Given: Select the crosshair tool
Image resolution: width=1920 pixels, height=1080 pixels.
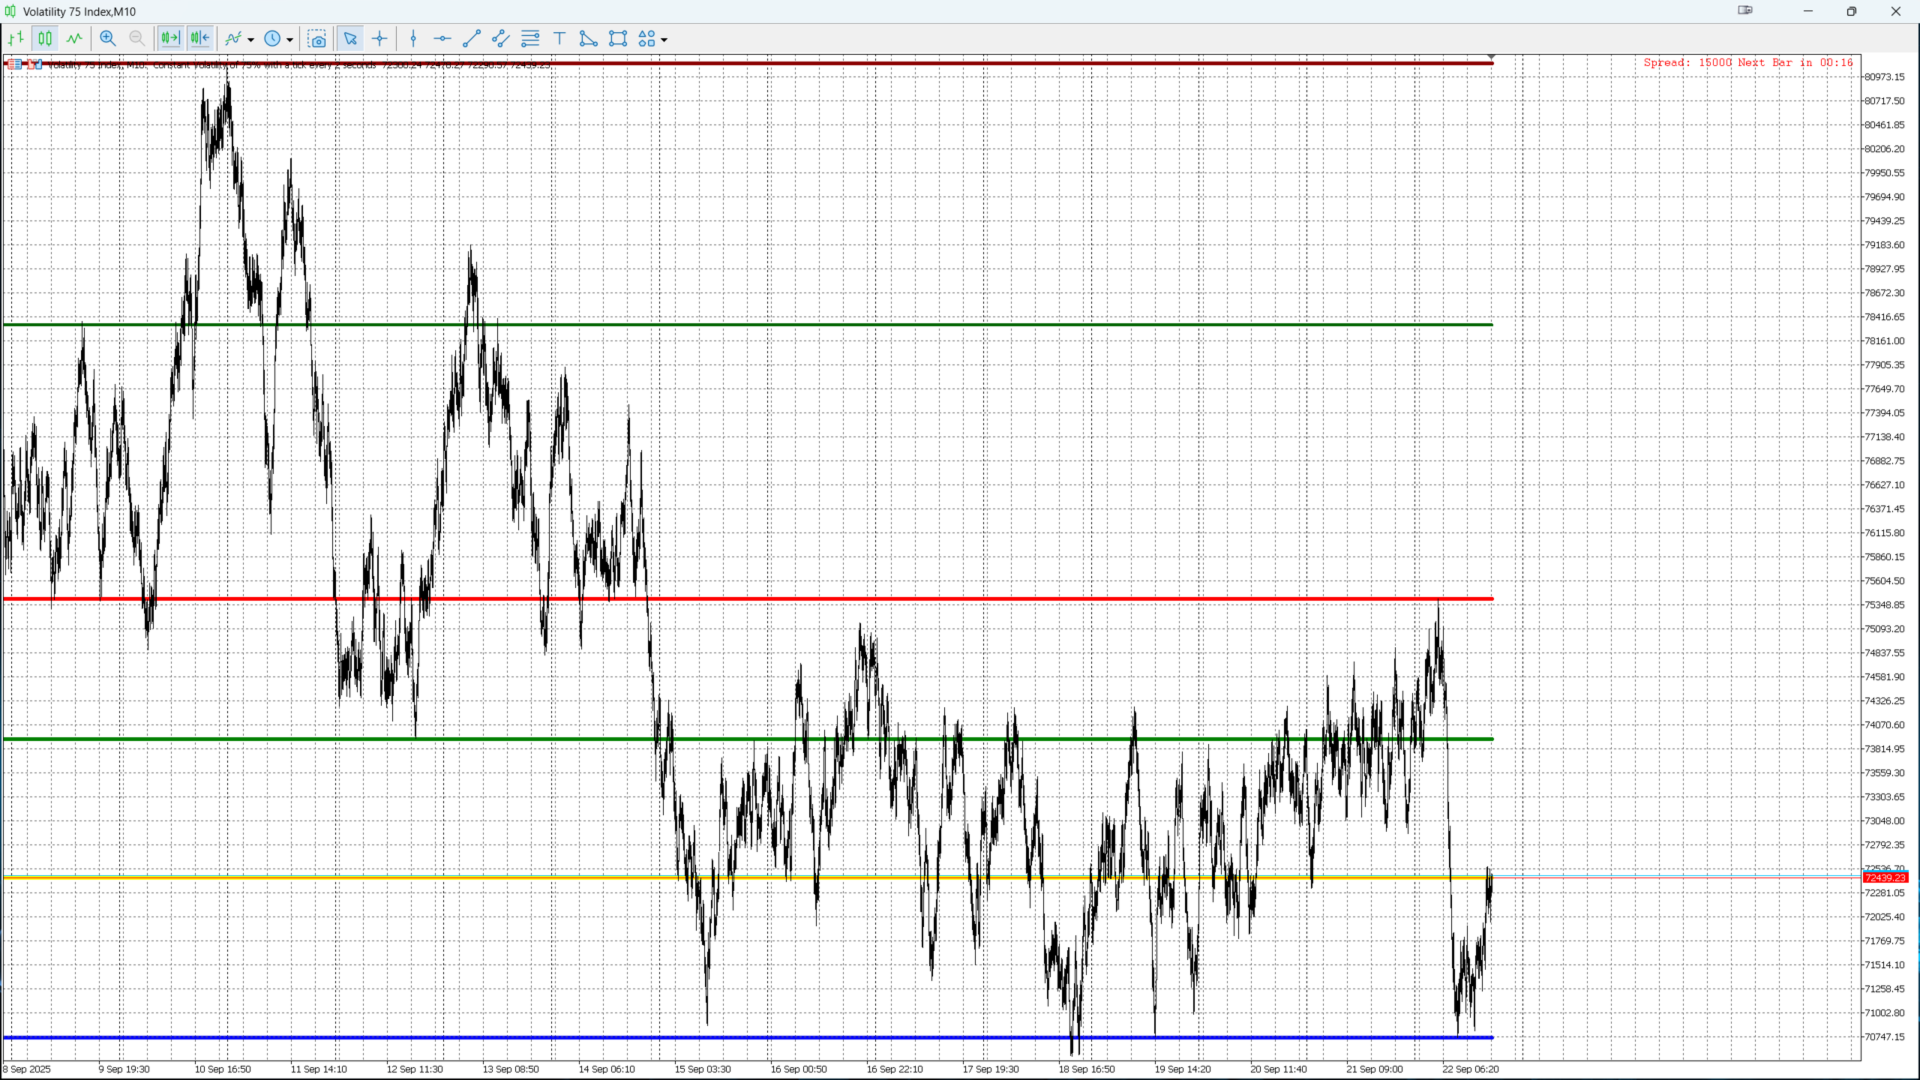Looking at the screenshot, I should (x=380, y=39).
